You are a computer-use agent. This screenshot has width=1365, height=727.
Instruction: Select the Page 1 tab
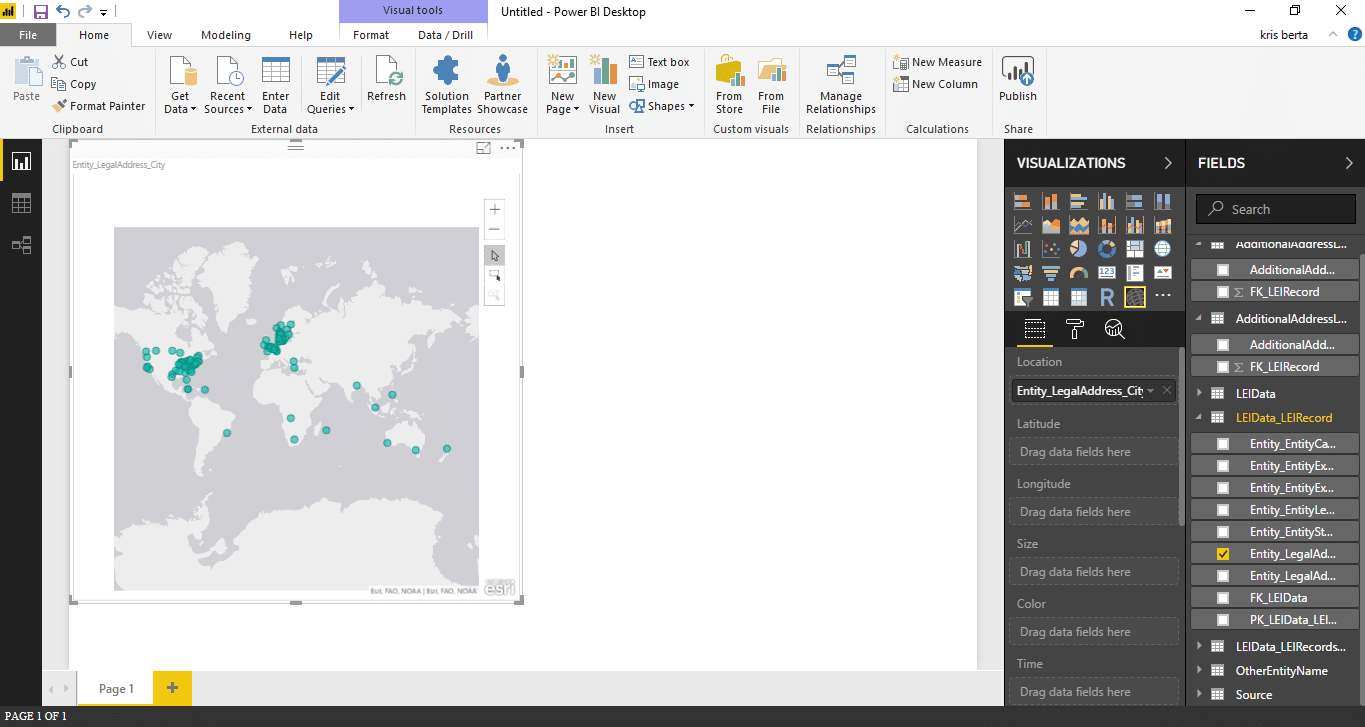[x=116, y=688]
